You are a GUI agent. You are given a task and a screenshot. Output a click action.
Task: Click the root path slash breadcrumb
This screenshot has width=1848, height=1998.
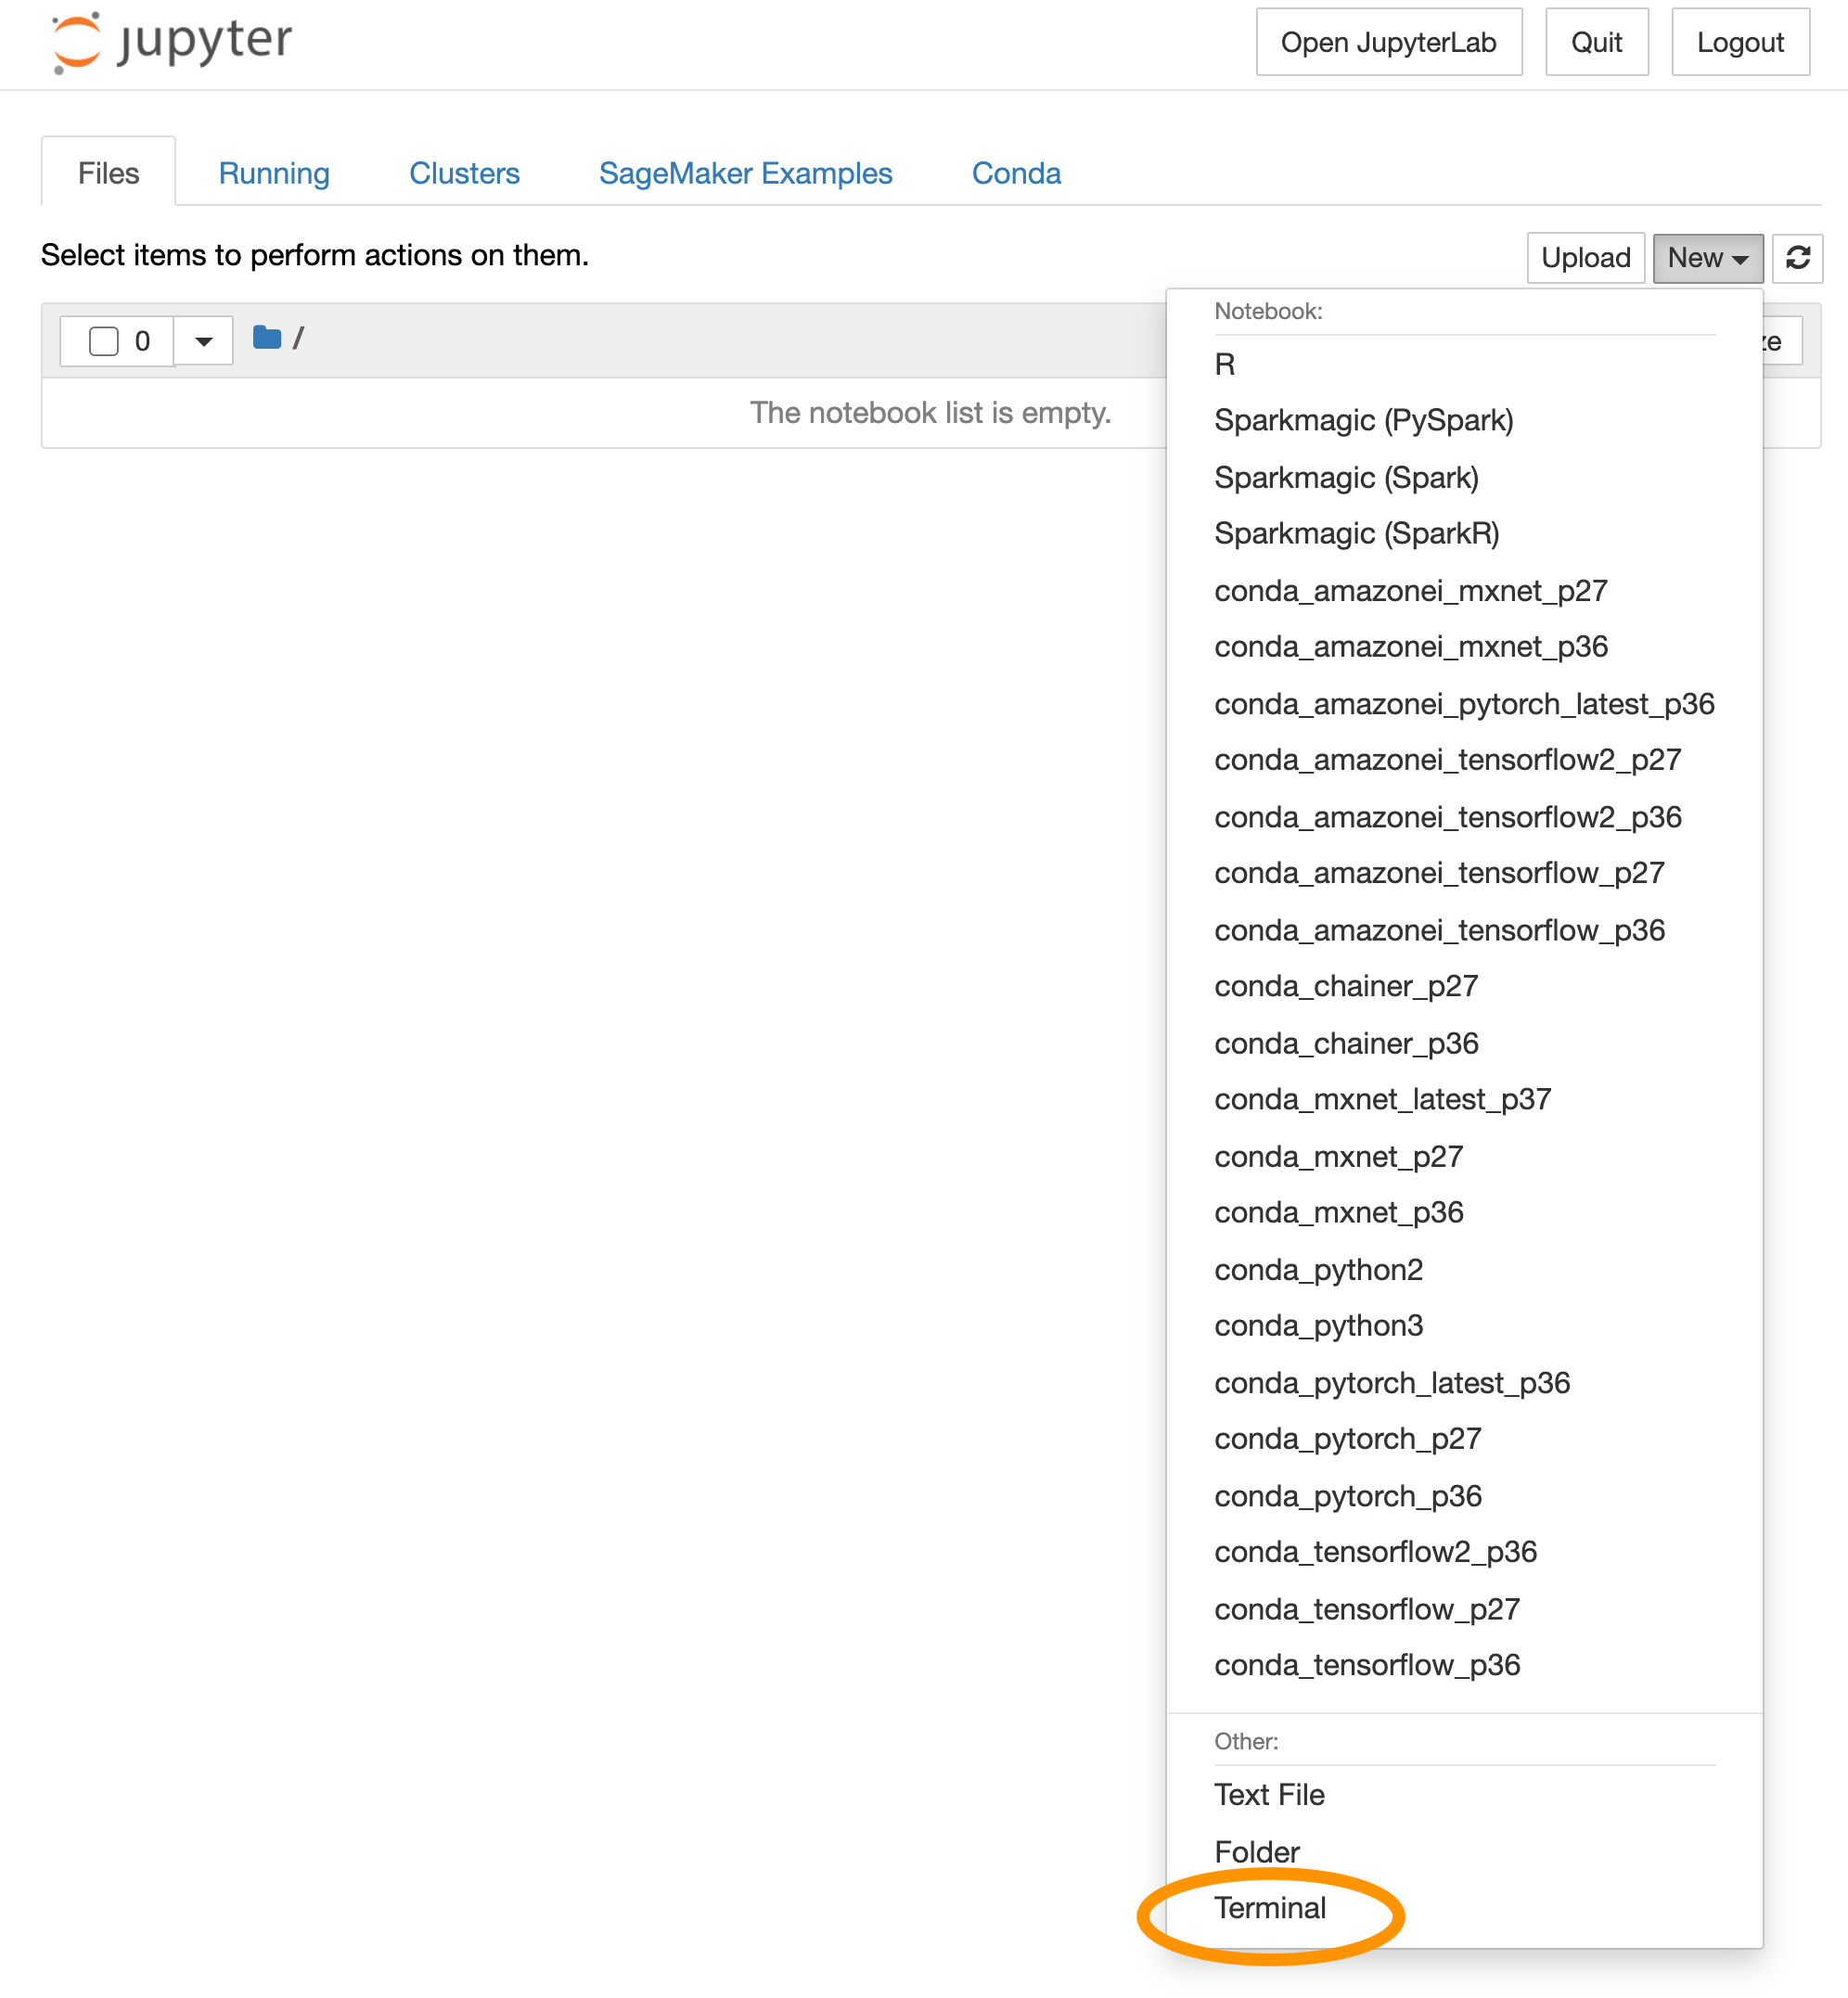pyautogui.click(x=298, y=338)
